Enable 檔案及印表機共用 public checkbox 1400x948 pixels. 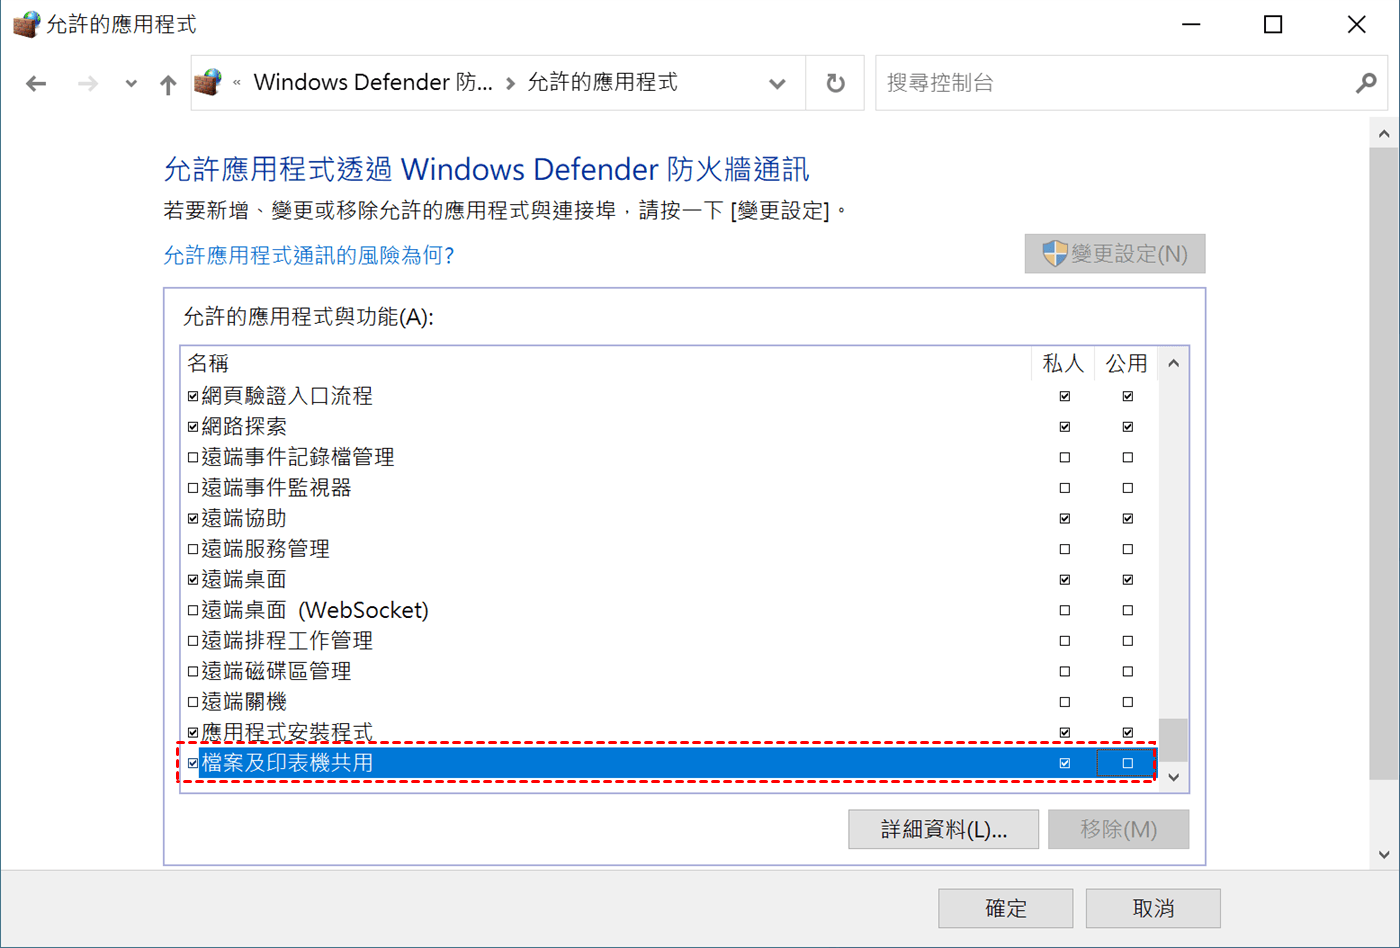[1128, 763]
